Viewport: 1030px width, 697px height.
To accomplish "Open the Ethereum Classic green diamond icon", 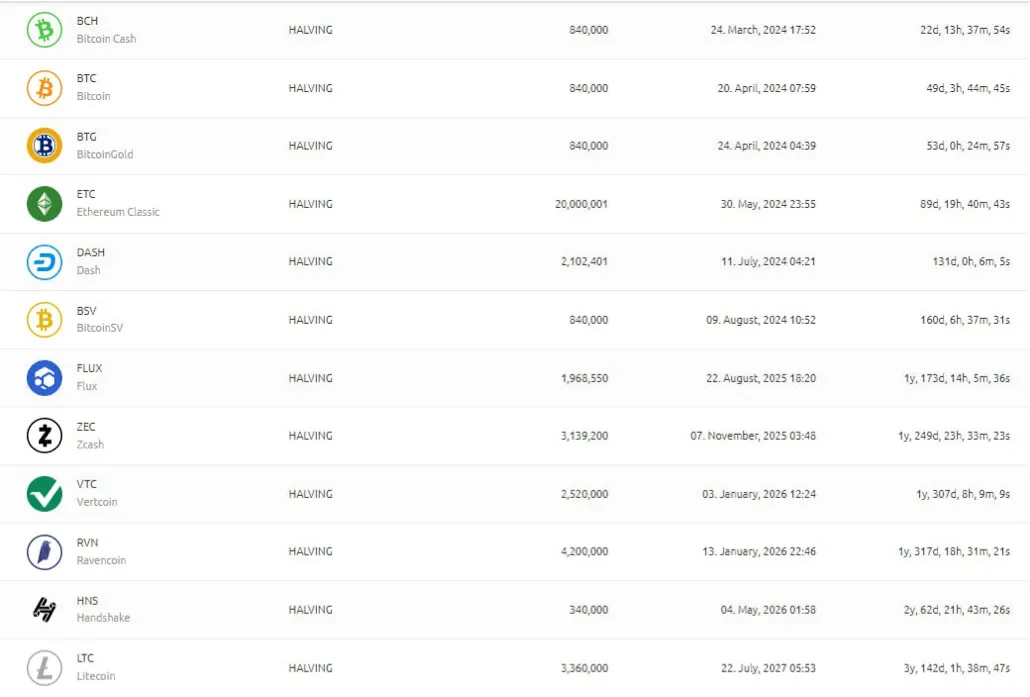I will coord(44,204).
